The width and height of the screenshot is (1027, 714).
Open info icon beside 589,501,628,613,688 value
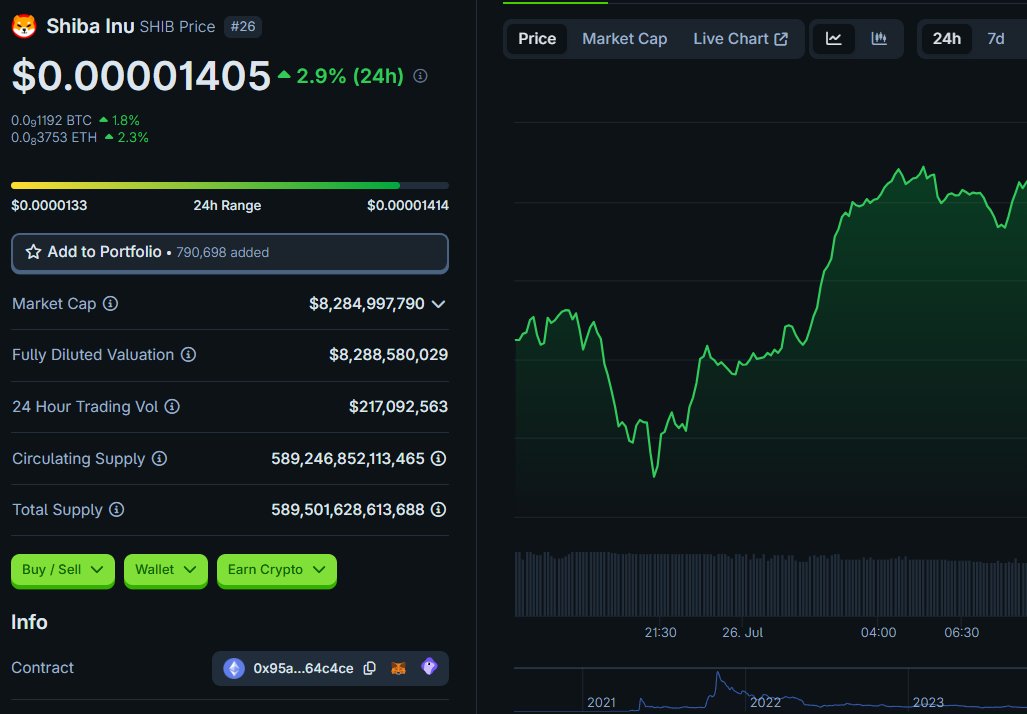(x=439, y=509)
